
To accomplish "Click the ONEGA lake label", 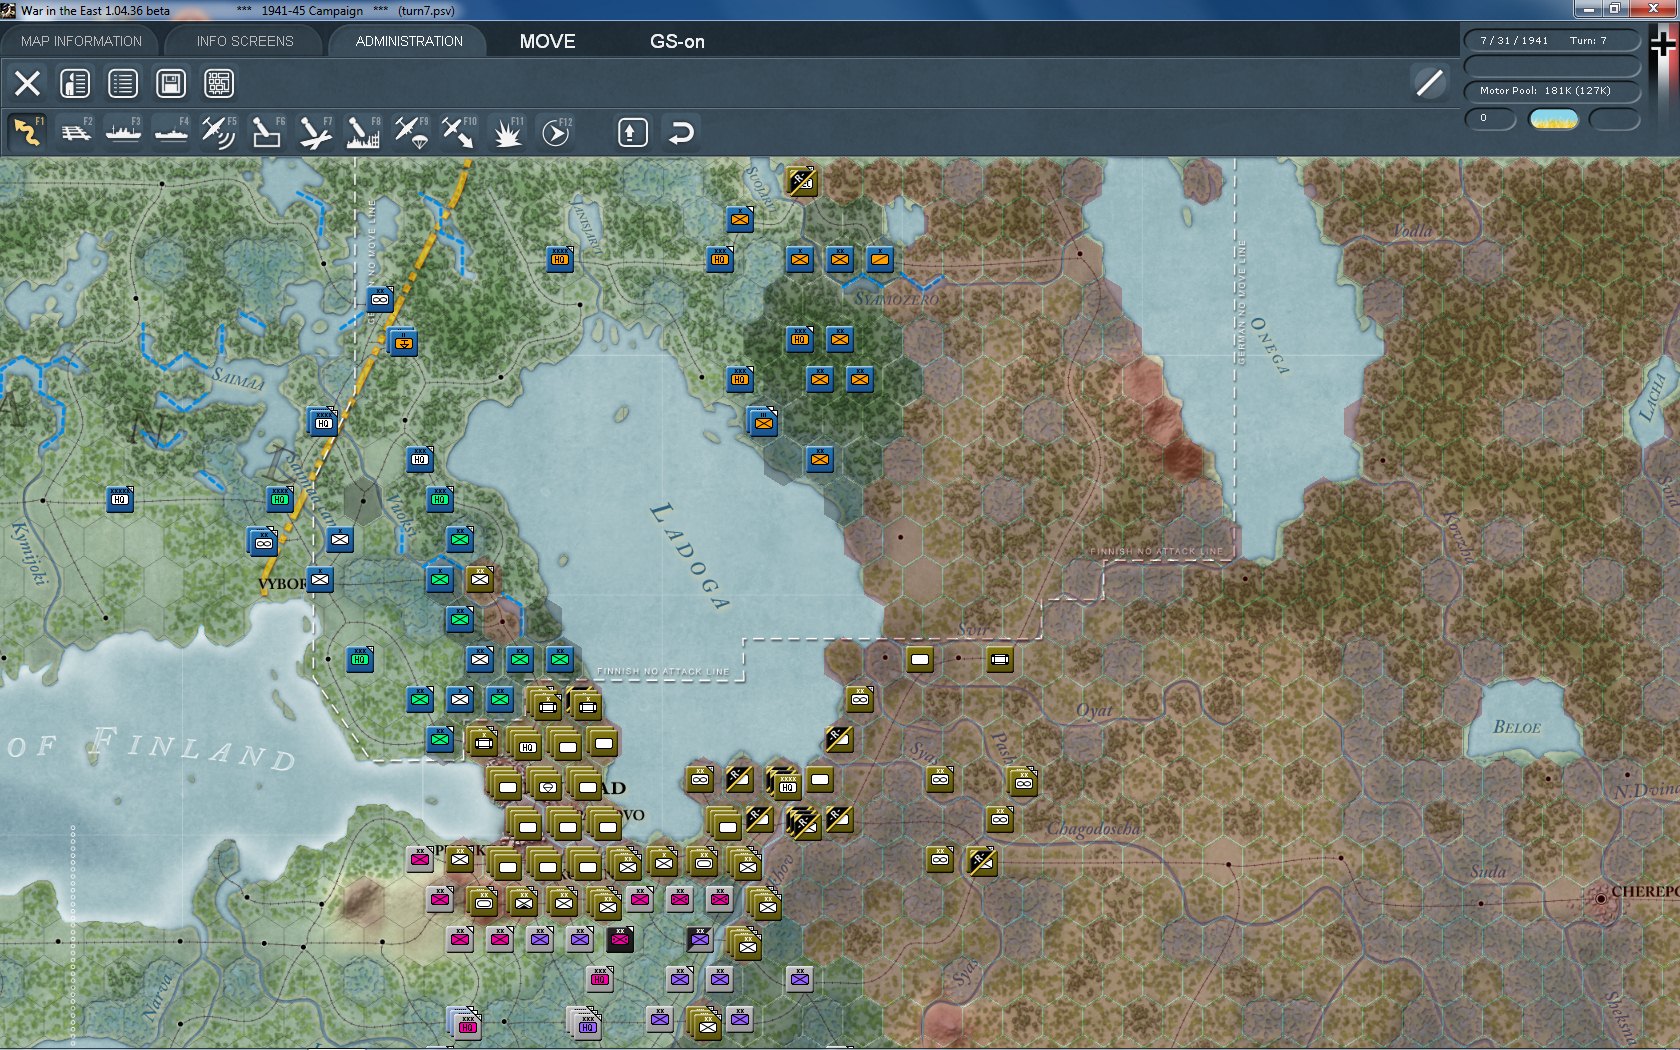I will click(x=1269, y=345).
